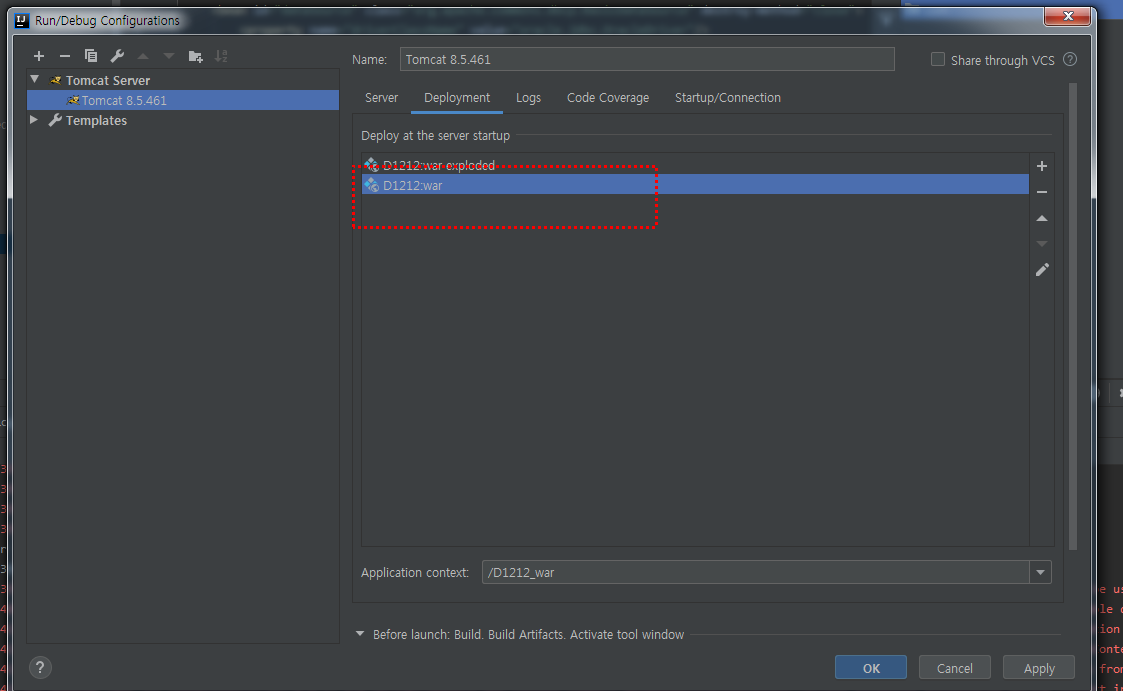Go to Code Coverage tab
Image resolution: width=1123 pixels, height=691 pixels.
608,97
